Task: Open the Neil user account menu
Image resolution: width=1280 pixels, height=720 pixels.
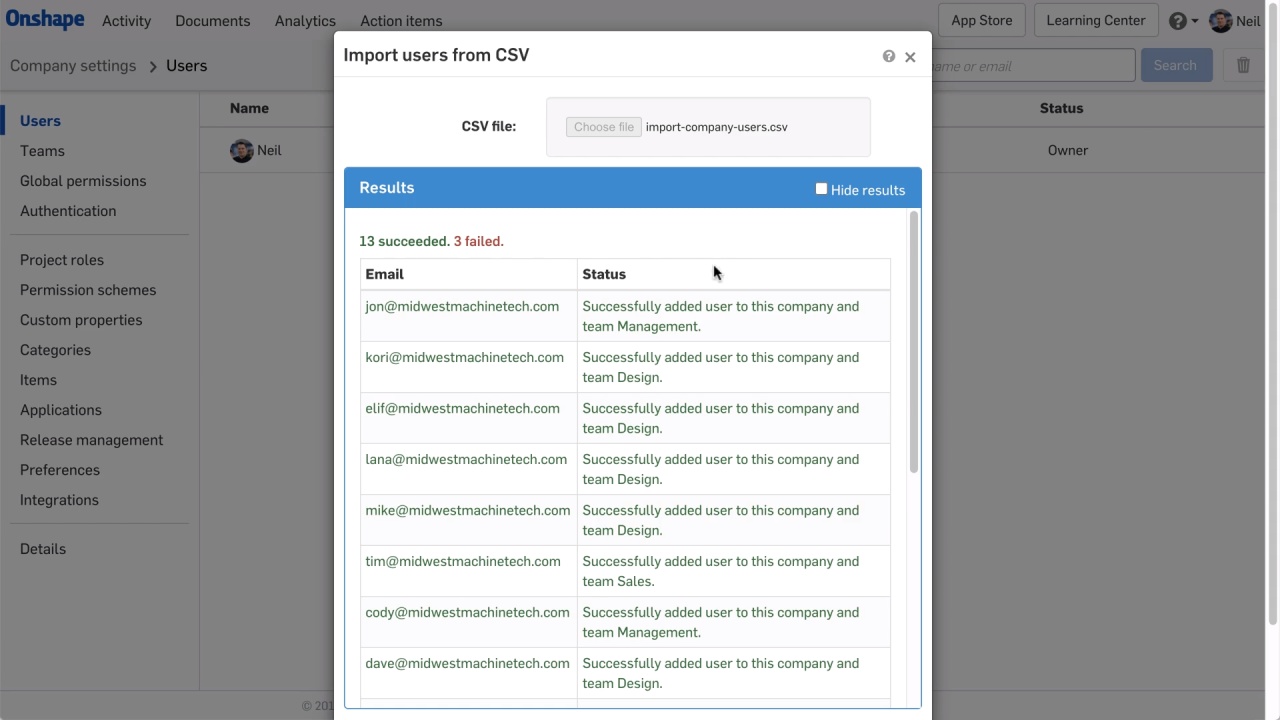Action: tap(1248, 21)
